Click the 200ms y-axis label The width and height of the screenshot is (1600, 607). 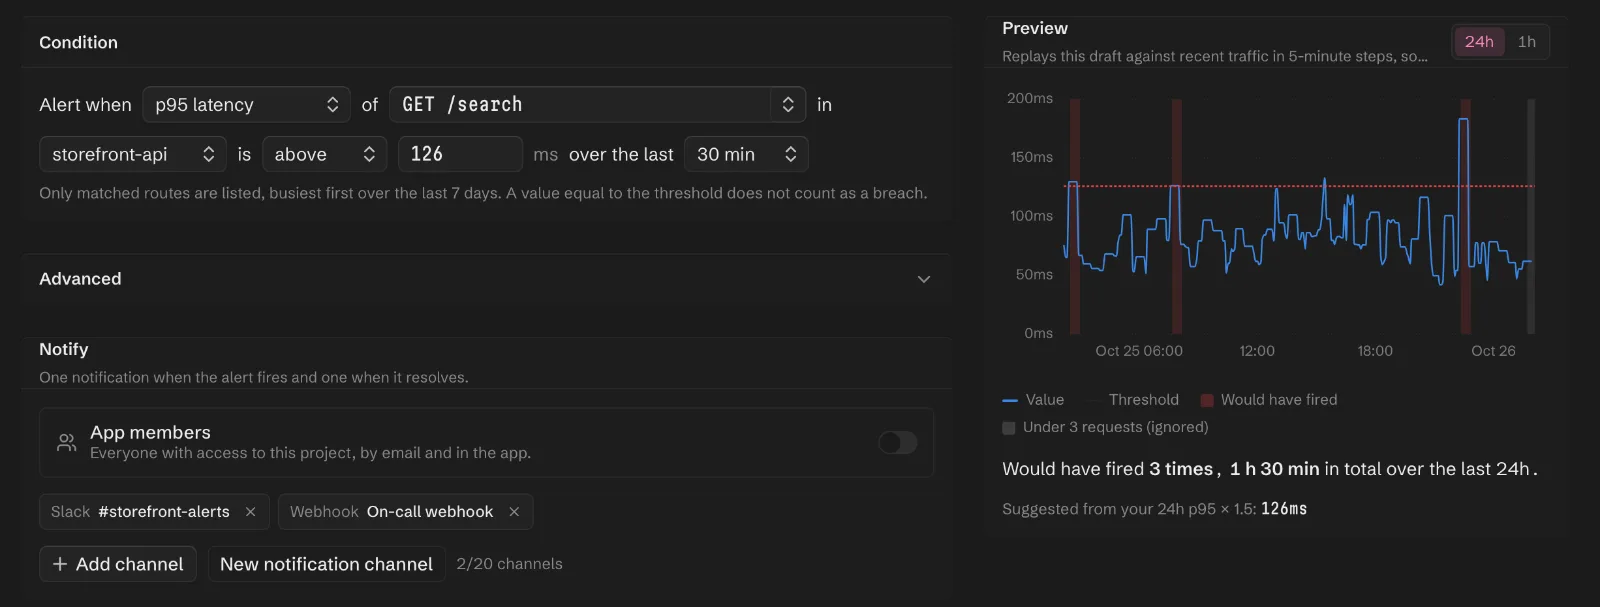[x=1030, y=98]
